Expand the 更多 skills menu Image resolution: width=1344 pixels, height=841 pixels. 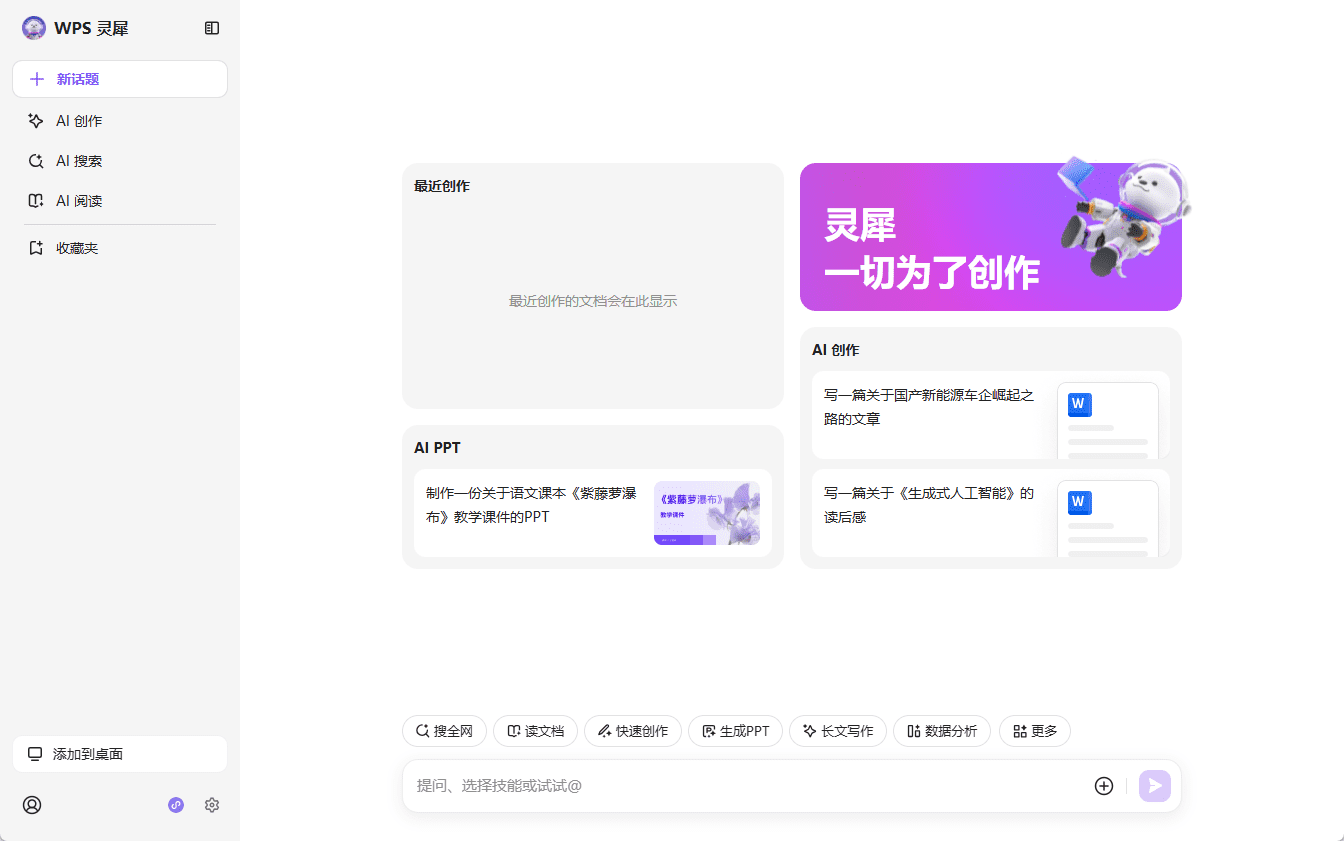tap(1034, 731)
